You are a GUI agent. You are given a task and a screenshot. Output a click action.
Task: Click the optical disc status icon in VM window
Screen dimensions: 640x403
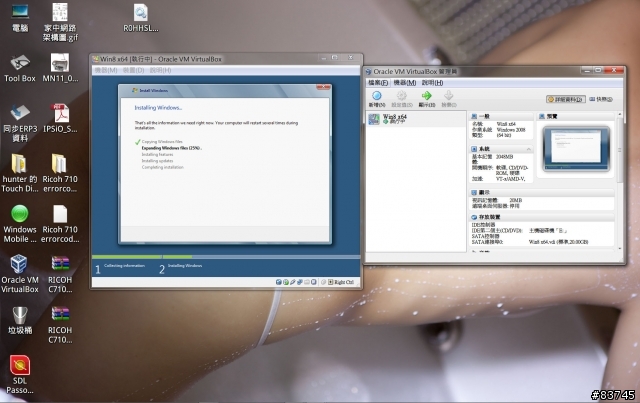[286, 282]
